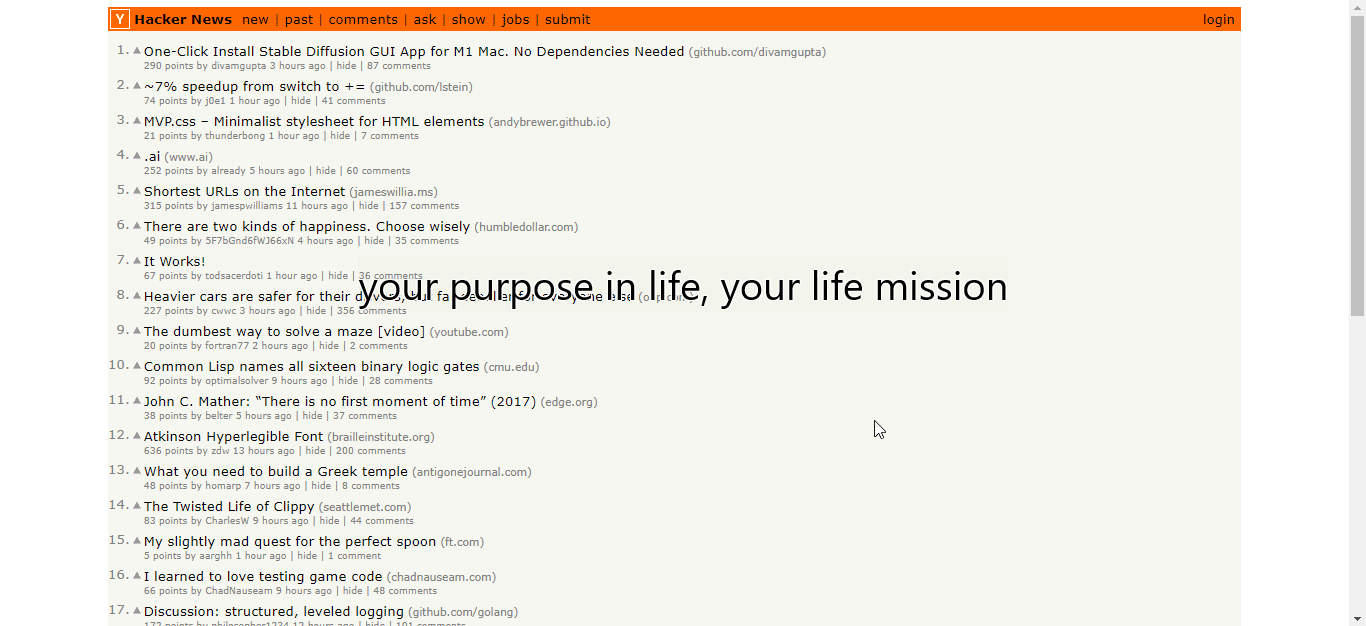The height and width of the screenshot is (626, 1366).
Task: Click the Hacker News title link
Action: (x=183, y=19)
